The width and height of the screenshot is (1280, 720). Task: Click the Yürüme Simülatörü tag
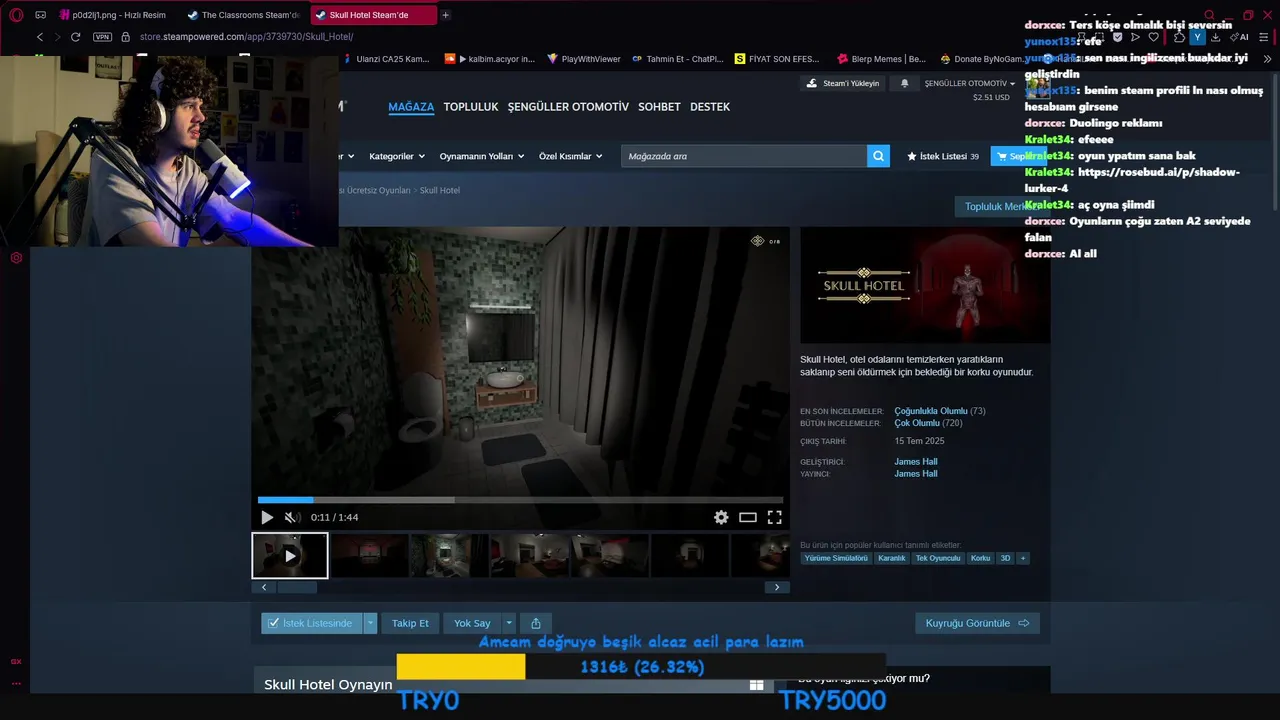tap(836, 558)
